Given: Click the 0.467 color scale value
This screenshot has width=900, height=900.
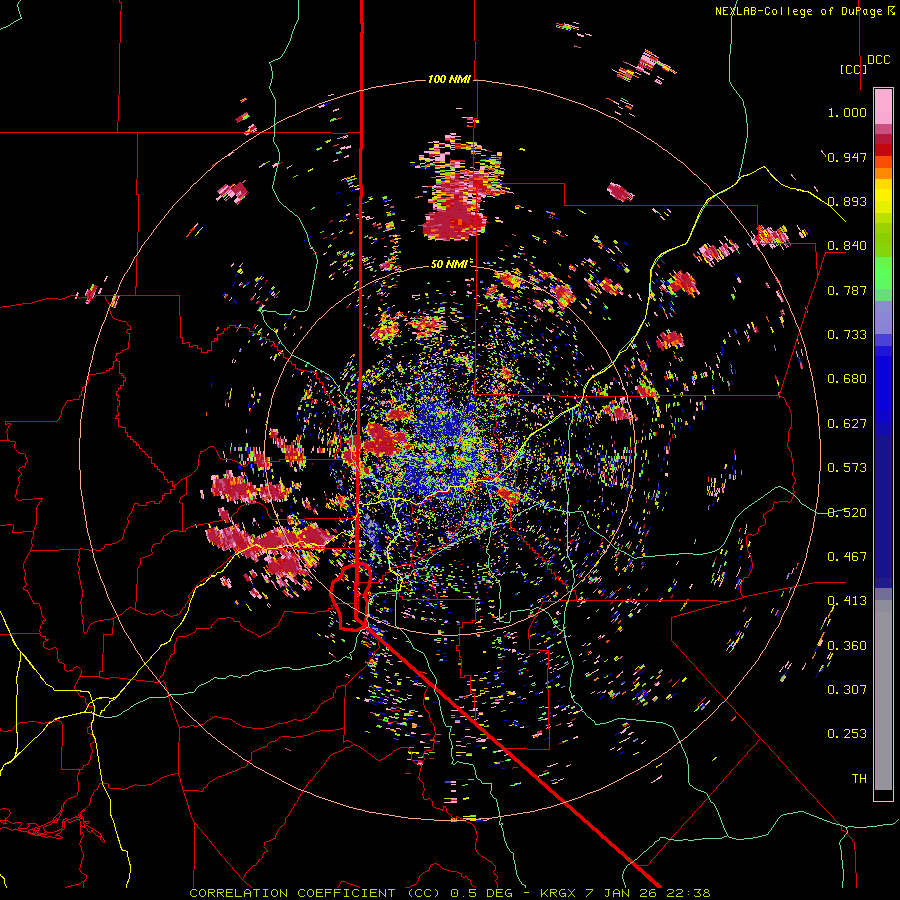Looking at the screenshot, I should click(847, 556).
